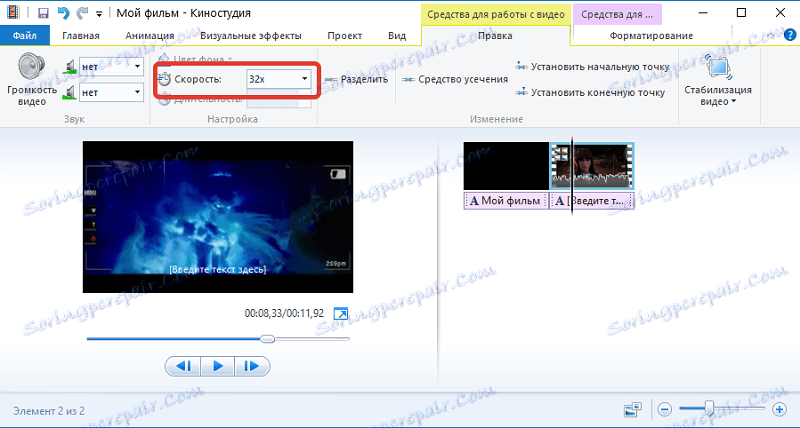The height and width of the screenshot is (428, 800).
Task: Select the Форматирование tab
Action: [x=651, y=36]
